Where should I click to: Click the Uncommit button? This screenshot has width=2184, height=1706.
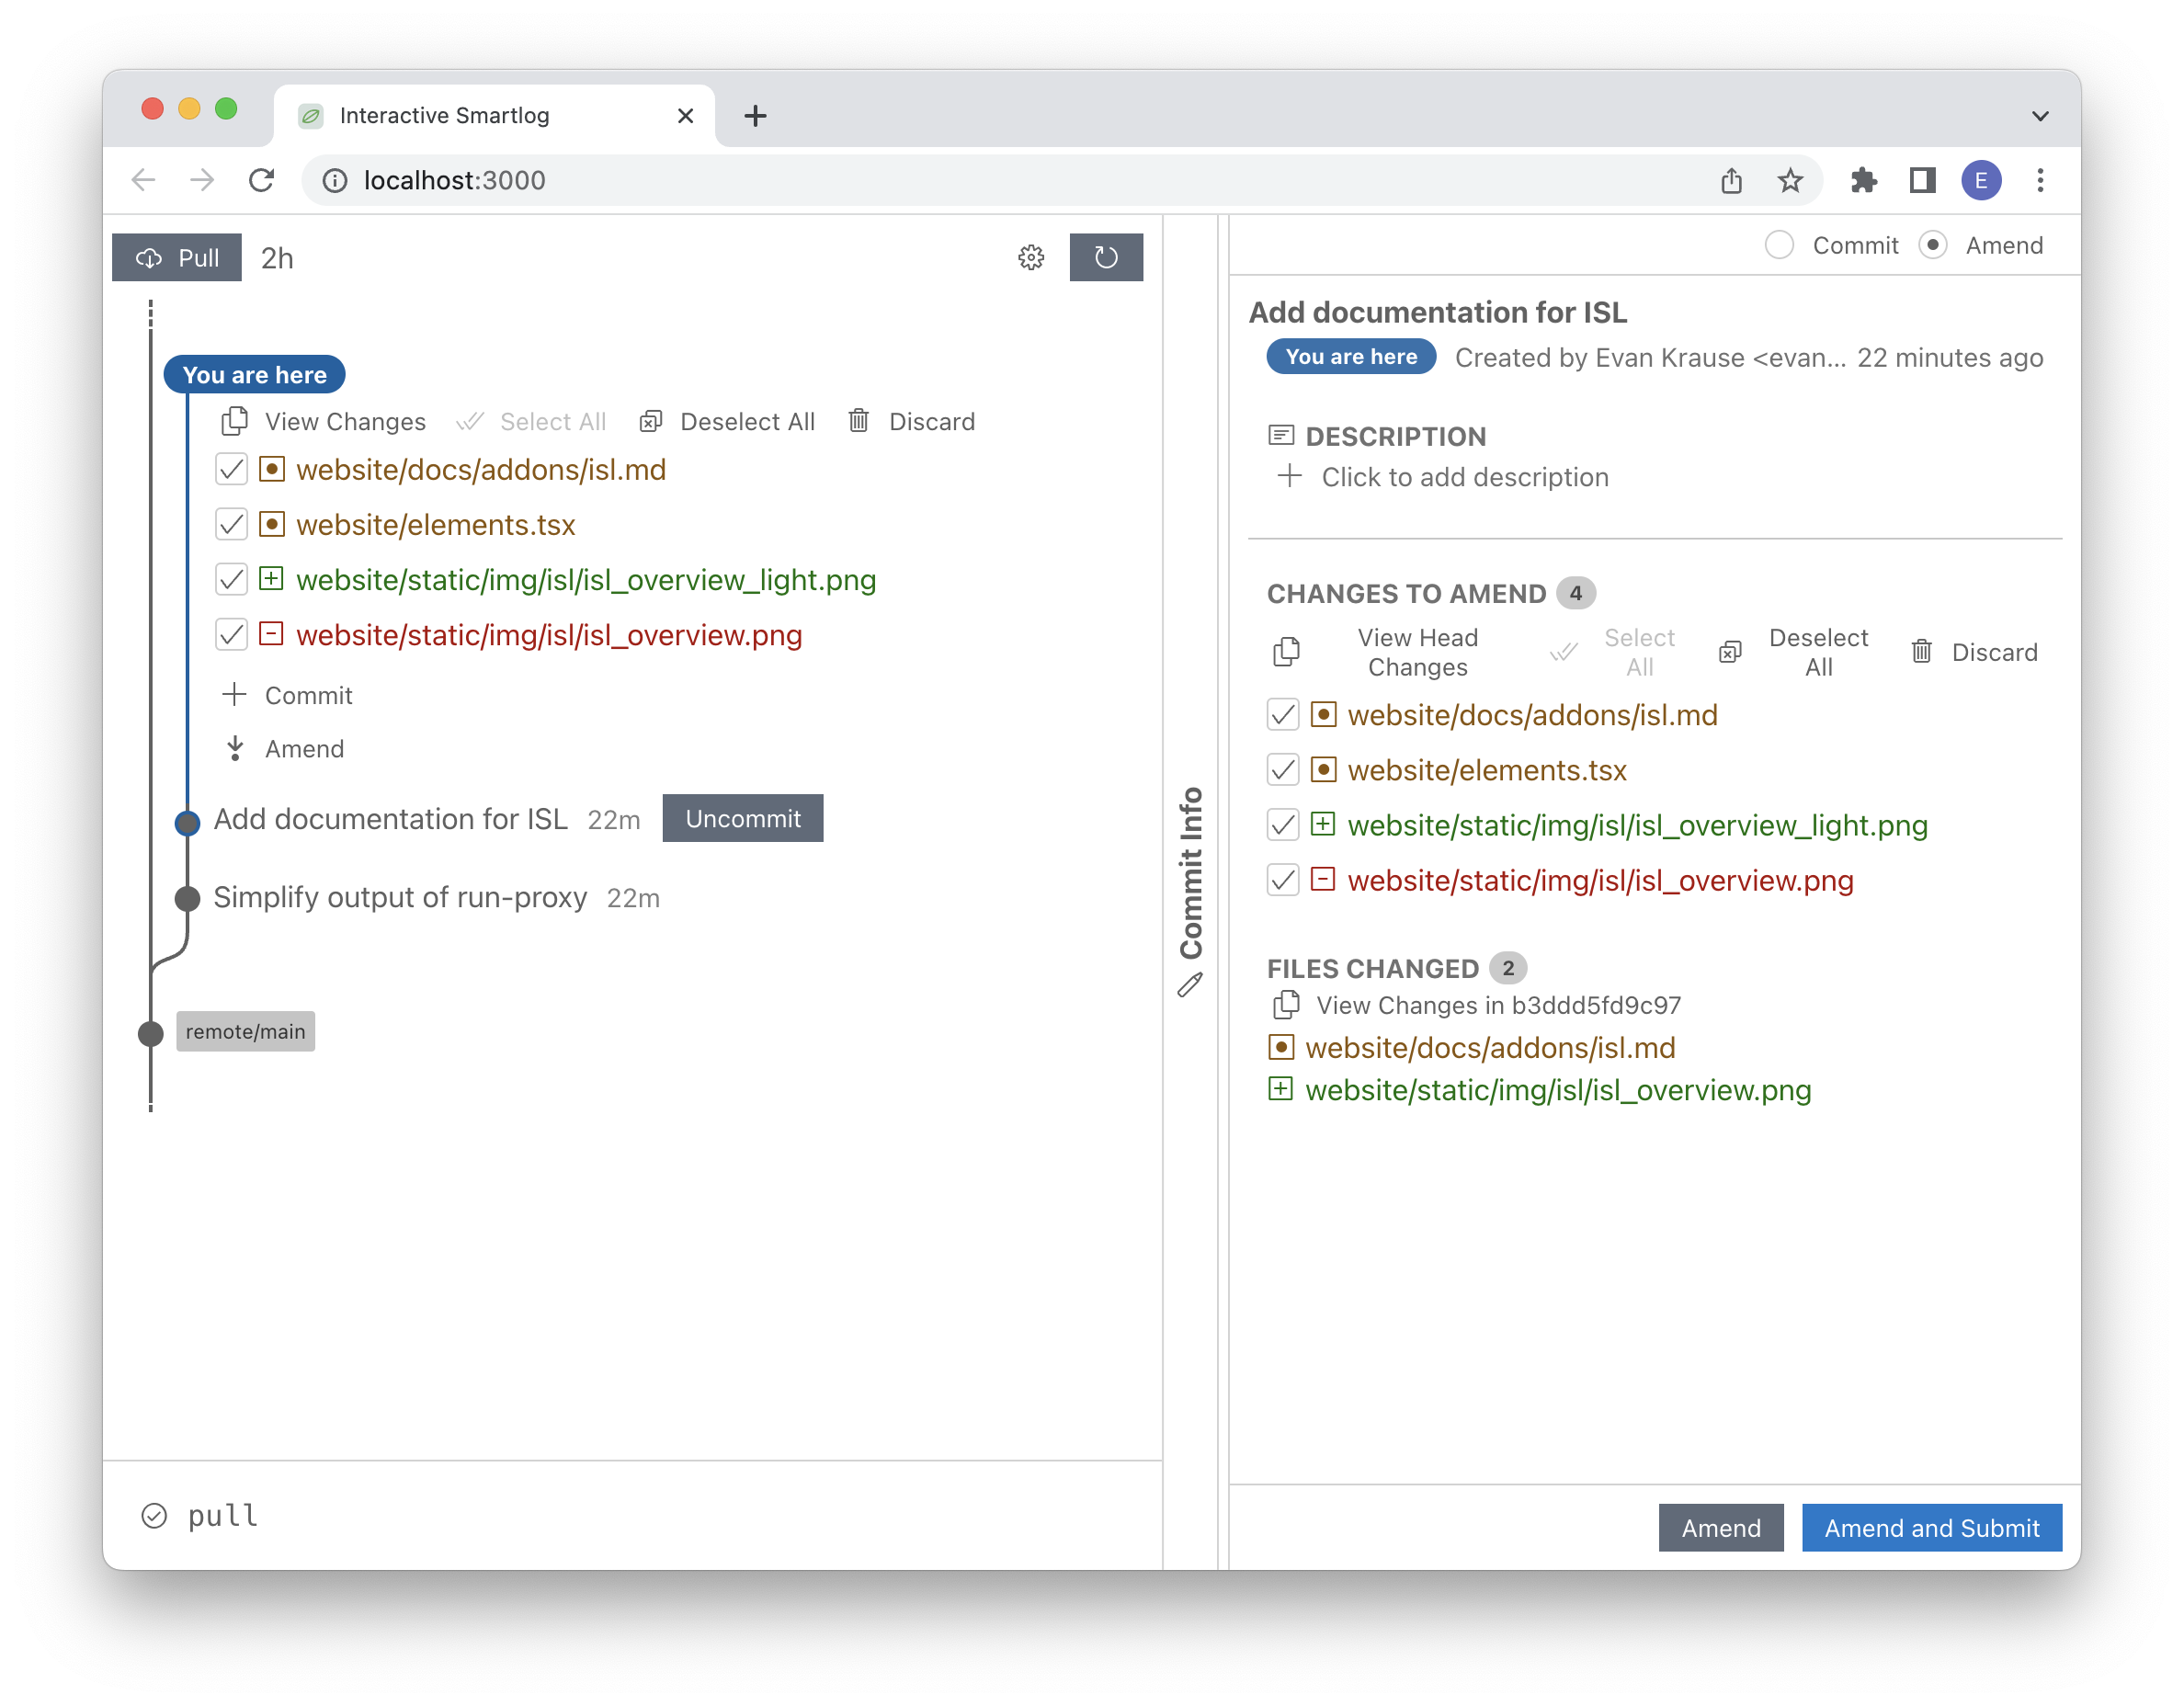[743, 819]
